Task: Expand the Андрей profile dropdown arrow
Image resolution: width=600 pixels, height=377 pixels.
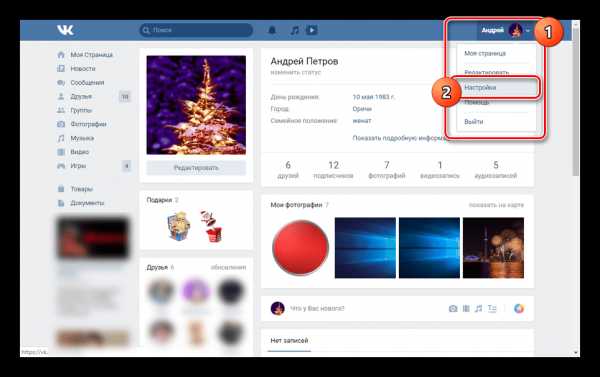Action: (x=528, y=30)
